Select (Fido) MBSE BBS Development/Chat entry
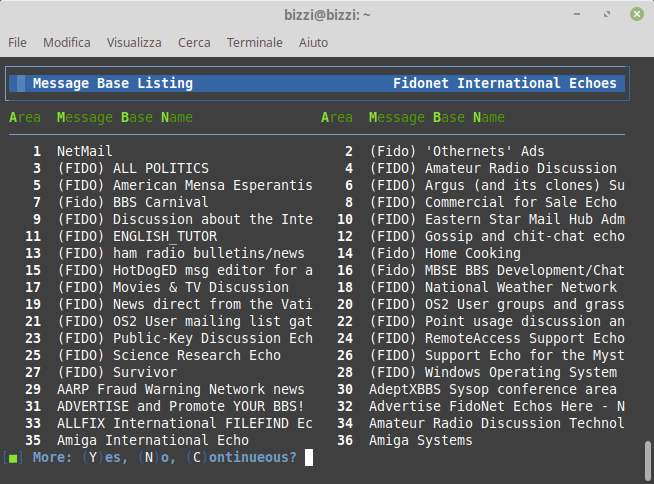 (x=497, y=270)
